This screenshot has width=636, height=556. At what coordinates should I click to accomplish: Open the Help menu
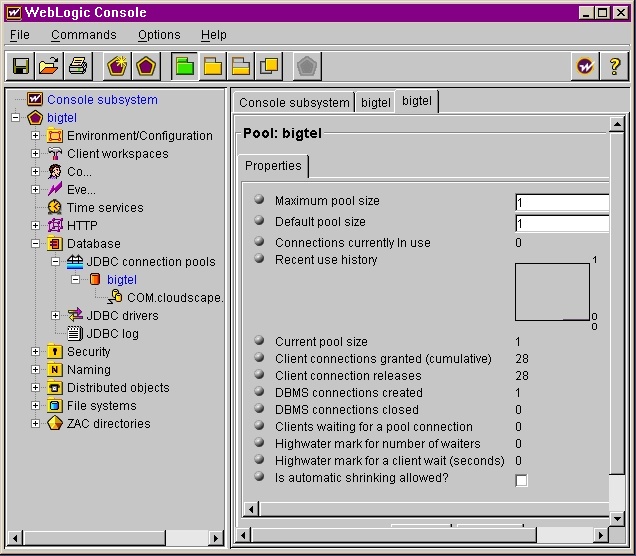(x=214, y=35)
